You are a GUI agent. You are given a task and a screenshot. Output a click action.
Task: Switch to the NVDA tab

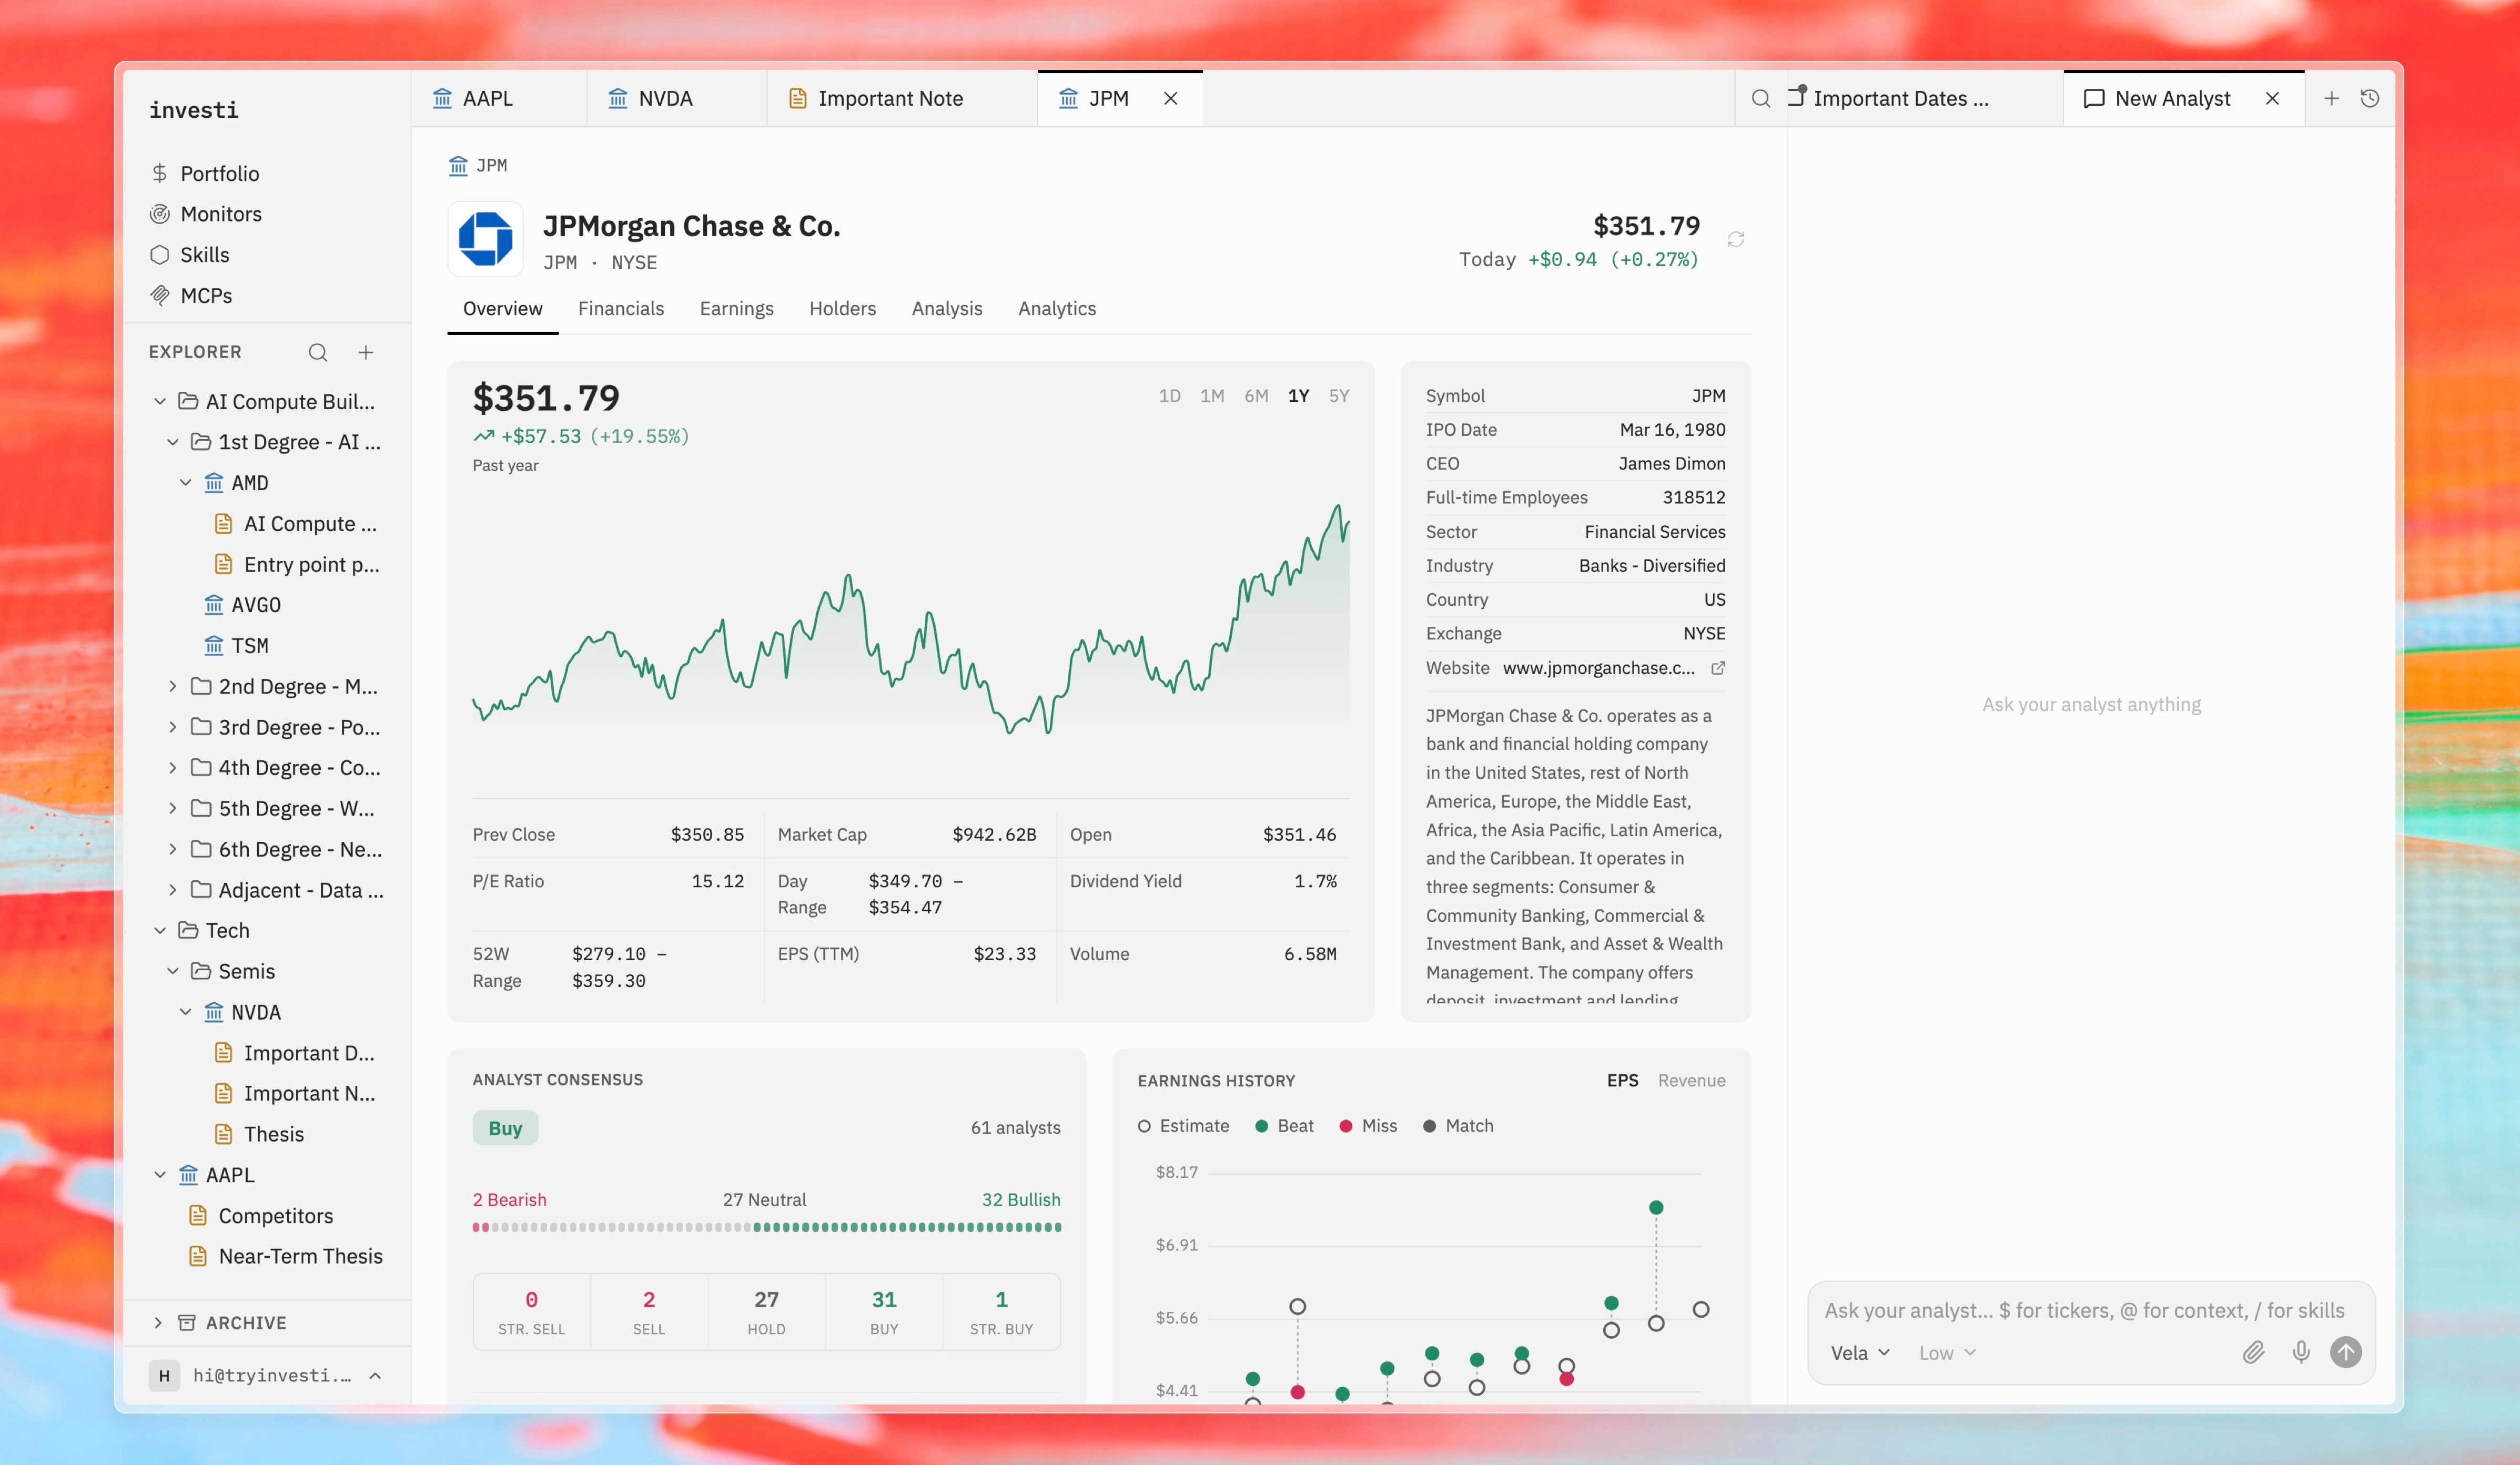point(677,98)
